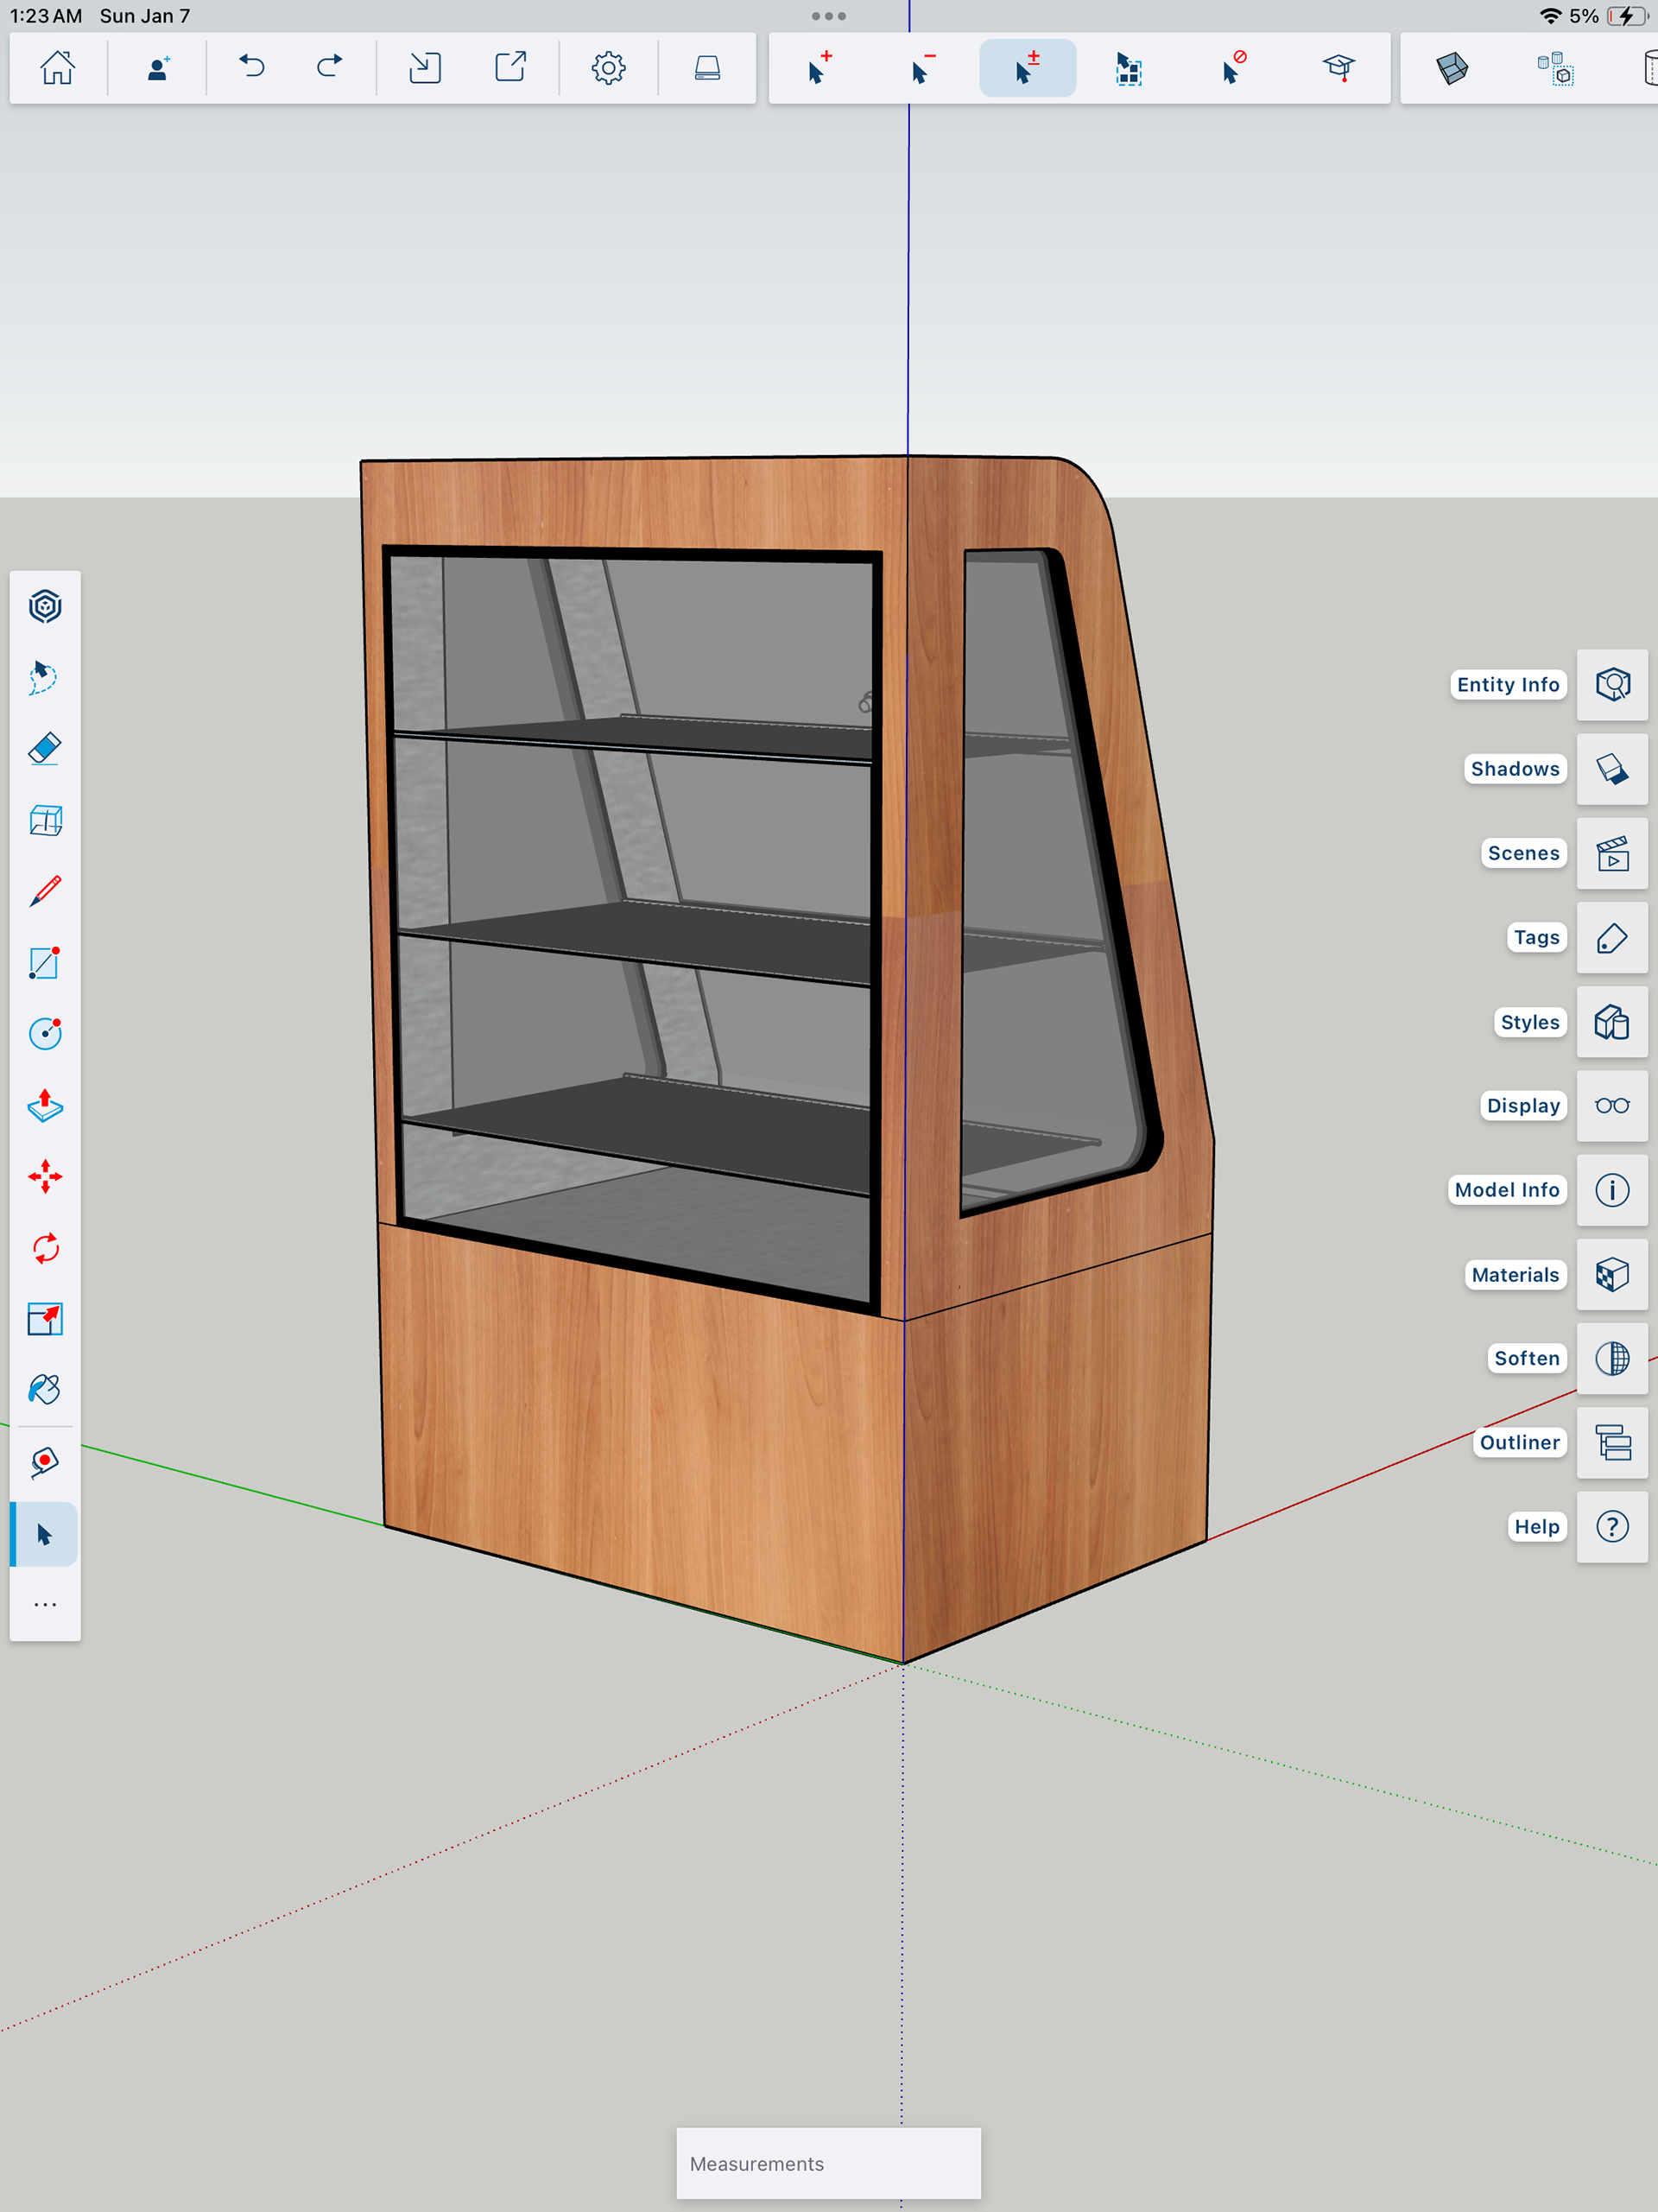The image size is (1658, 2212).
Task: Select the Eraser tool
Action: [45, 748]
